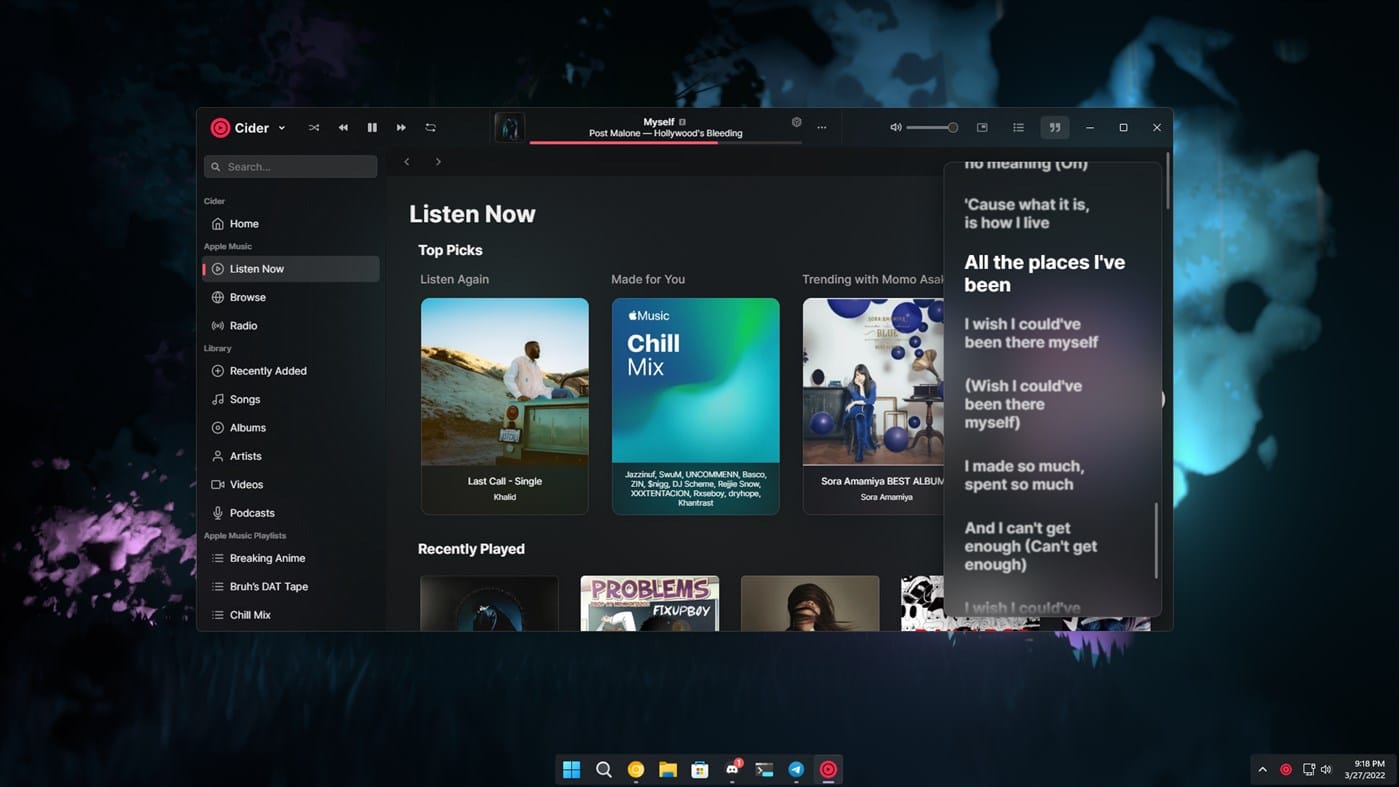Pause the currently playing track

(x=371, y=127)
